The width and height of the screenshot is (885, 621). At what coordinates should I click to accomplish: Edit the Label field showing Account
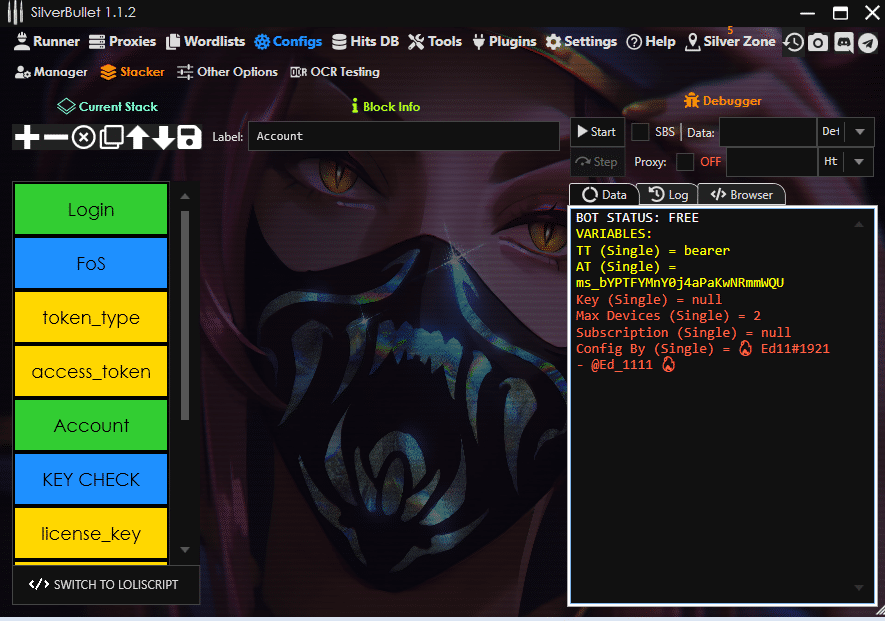[x=404, y=136]
